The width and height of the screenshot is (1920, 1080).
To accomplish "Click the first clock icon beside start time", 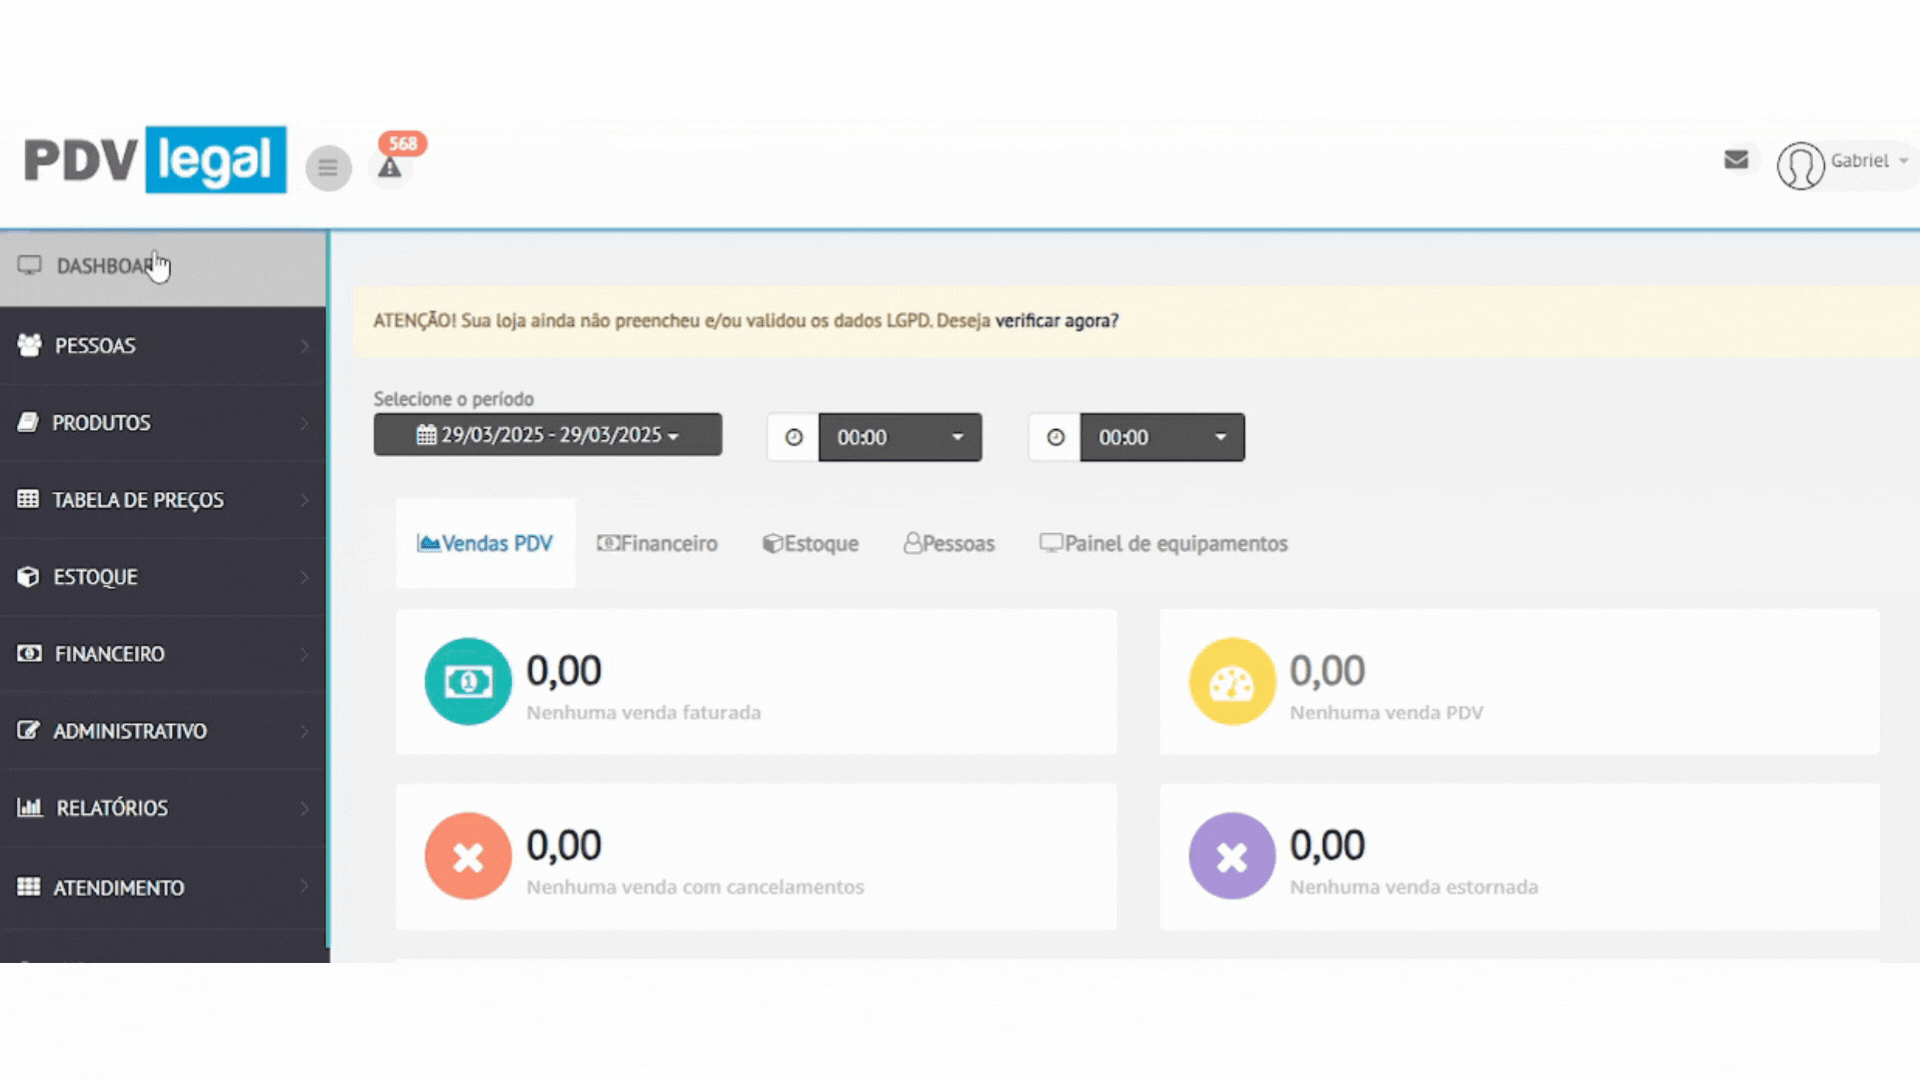I will point(793,438).
